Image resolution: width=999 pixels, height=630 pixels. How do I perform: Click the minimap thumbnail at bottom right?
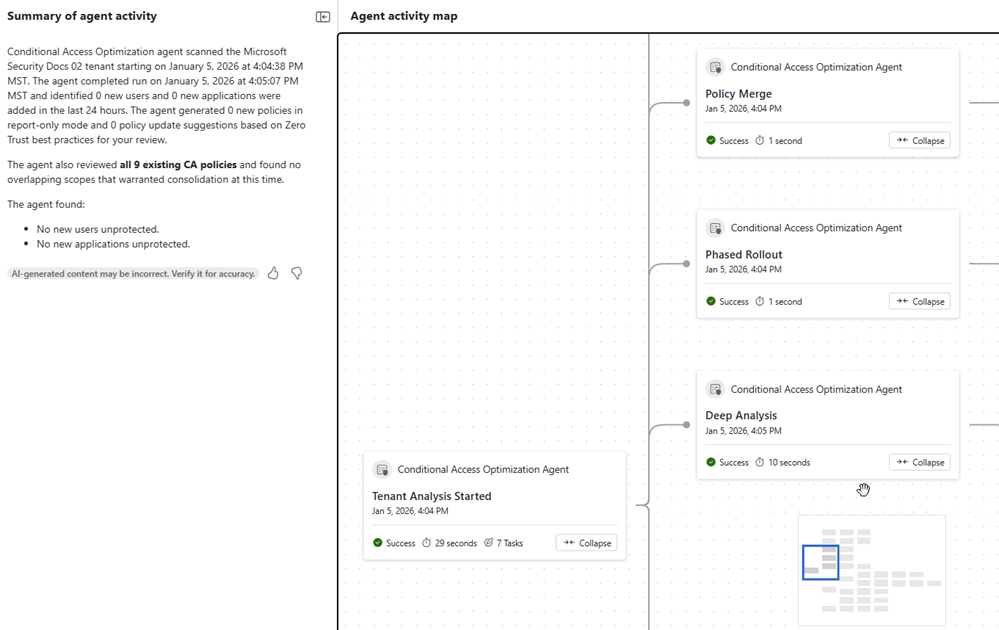tap(871, 570)
